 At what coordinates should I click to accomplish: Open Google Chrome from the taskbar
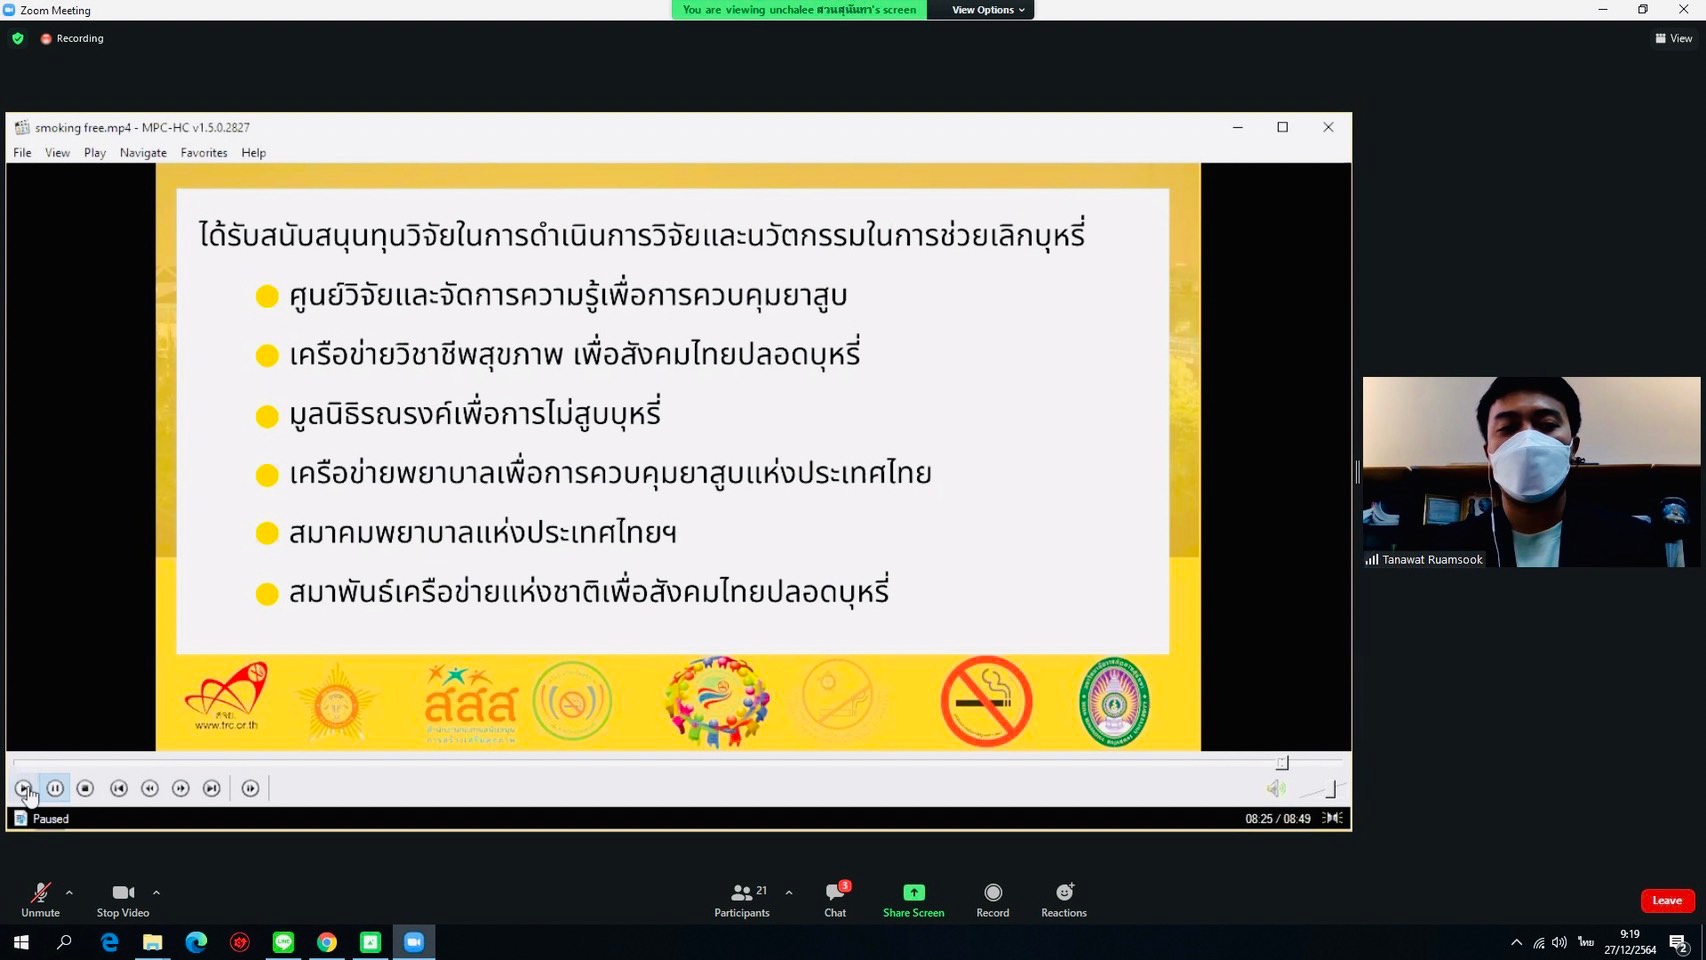pyautogui.click(x=327, y=942)
